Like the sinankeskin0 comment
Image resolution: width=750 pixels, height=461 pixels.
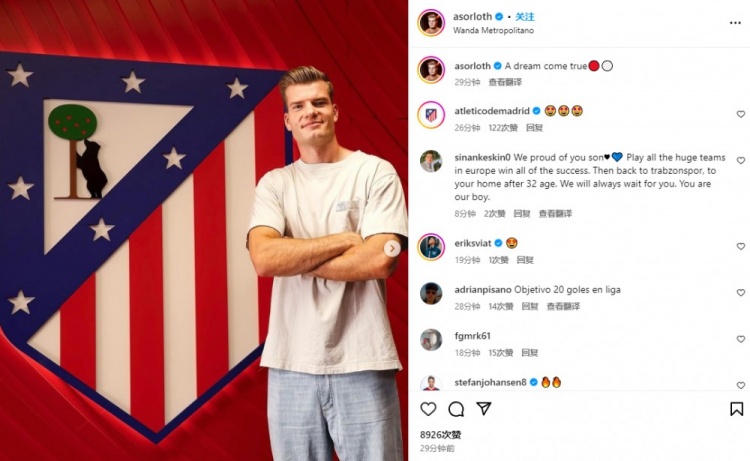pos(740,161)
